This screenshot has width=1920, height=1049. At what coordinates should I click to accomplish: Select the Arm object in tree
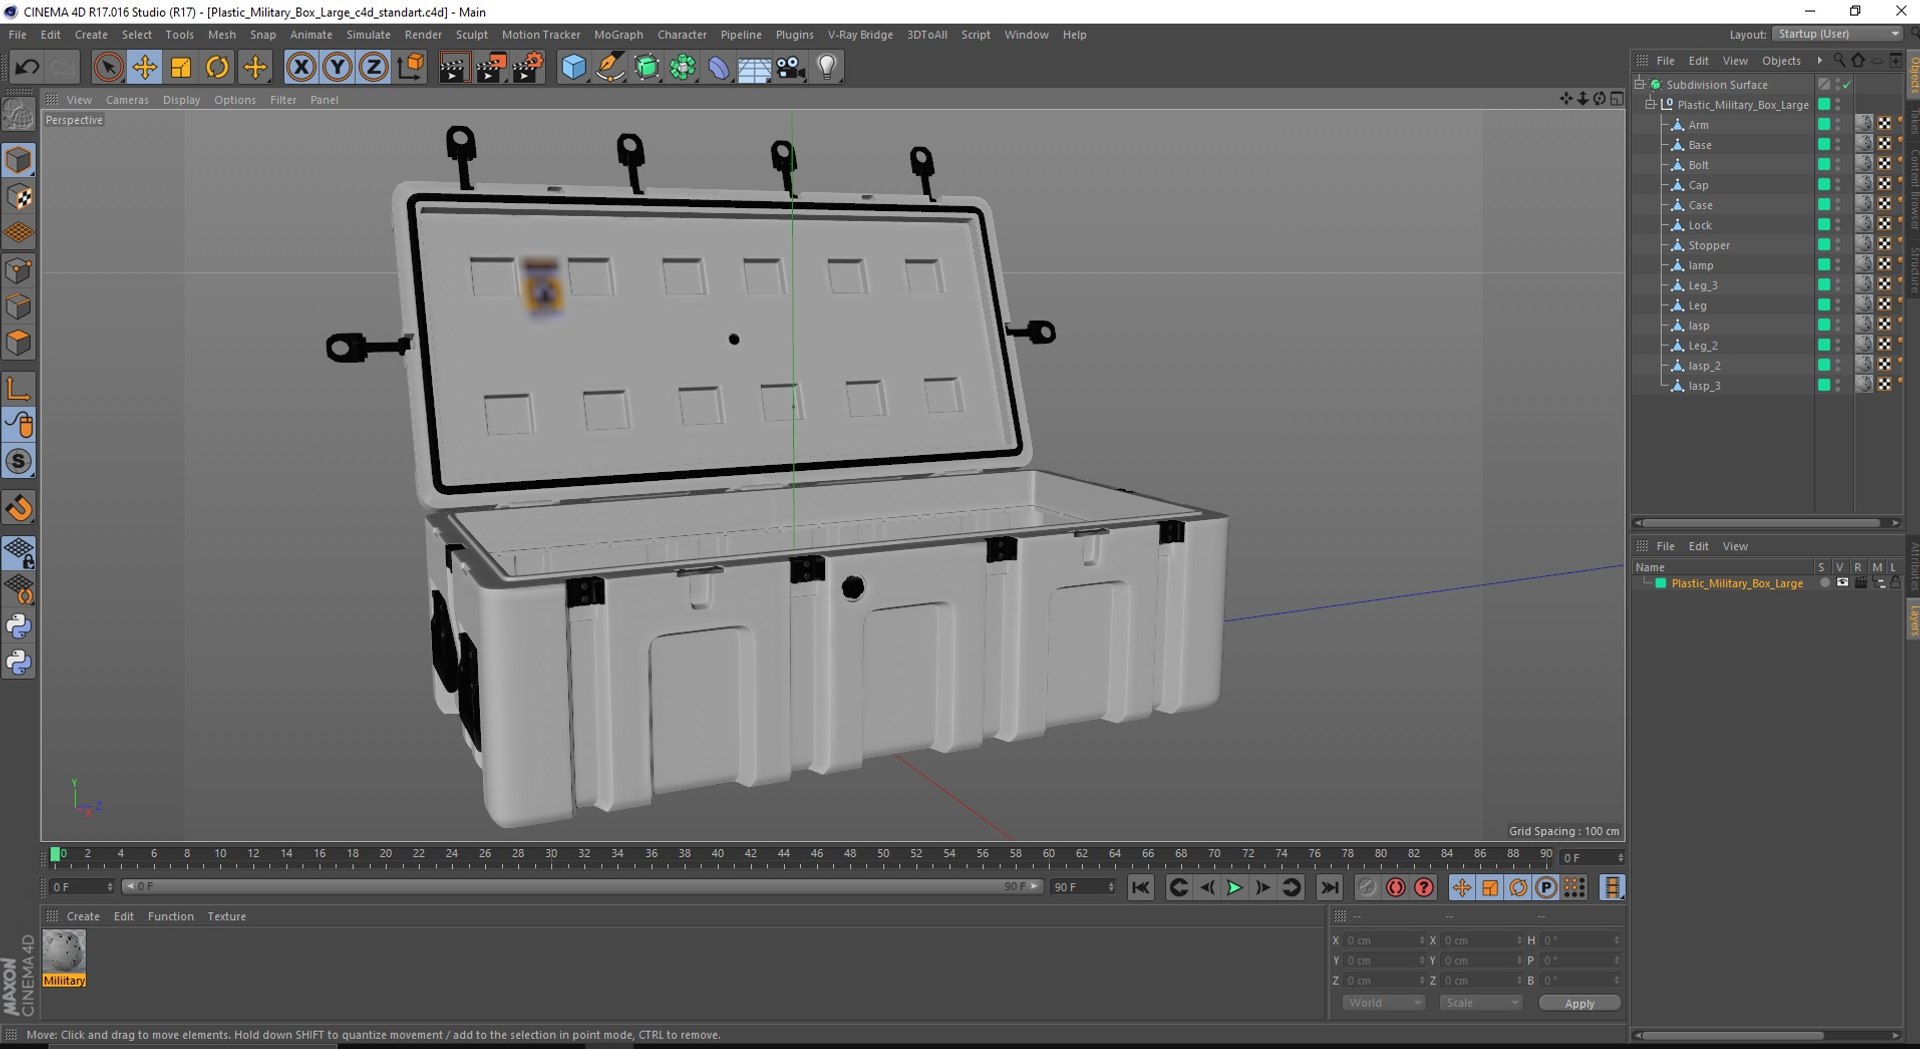point(1698,125)
